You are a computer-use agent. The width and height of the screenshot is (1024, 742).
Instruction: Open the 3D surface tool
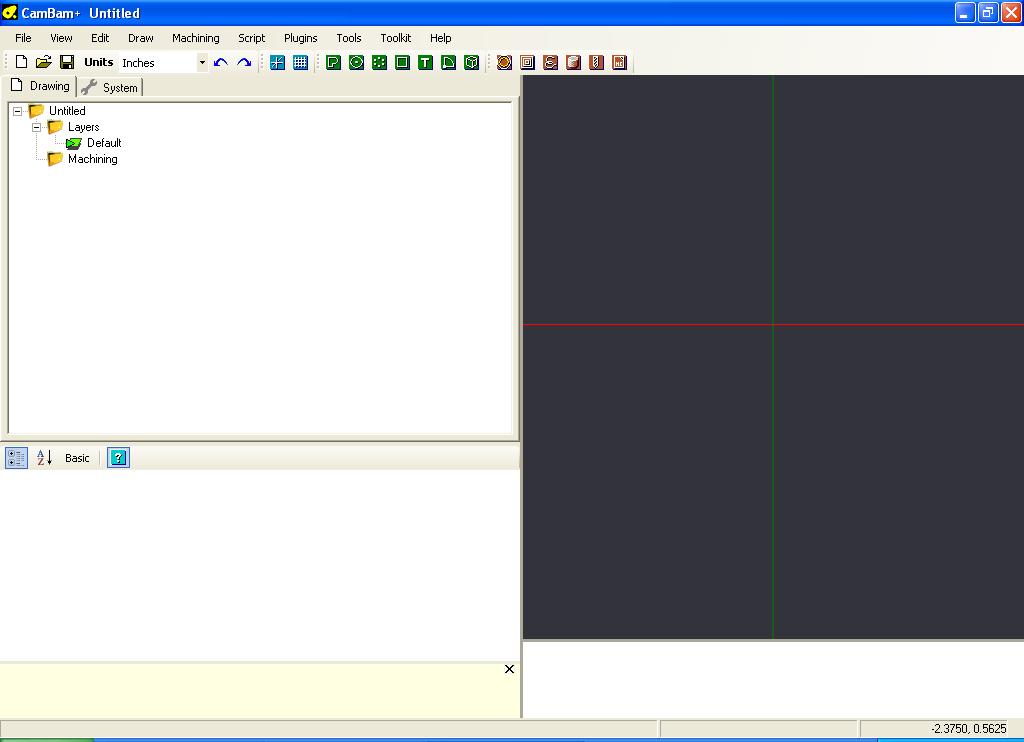point(470,62)
